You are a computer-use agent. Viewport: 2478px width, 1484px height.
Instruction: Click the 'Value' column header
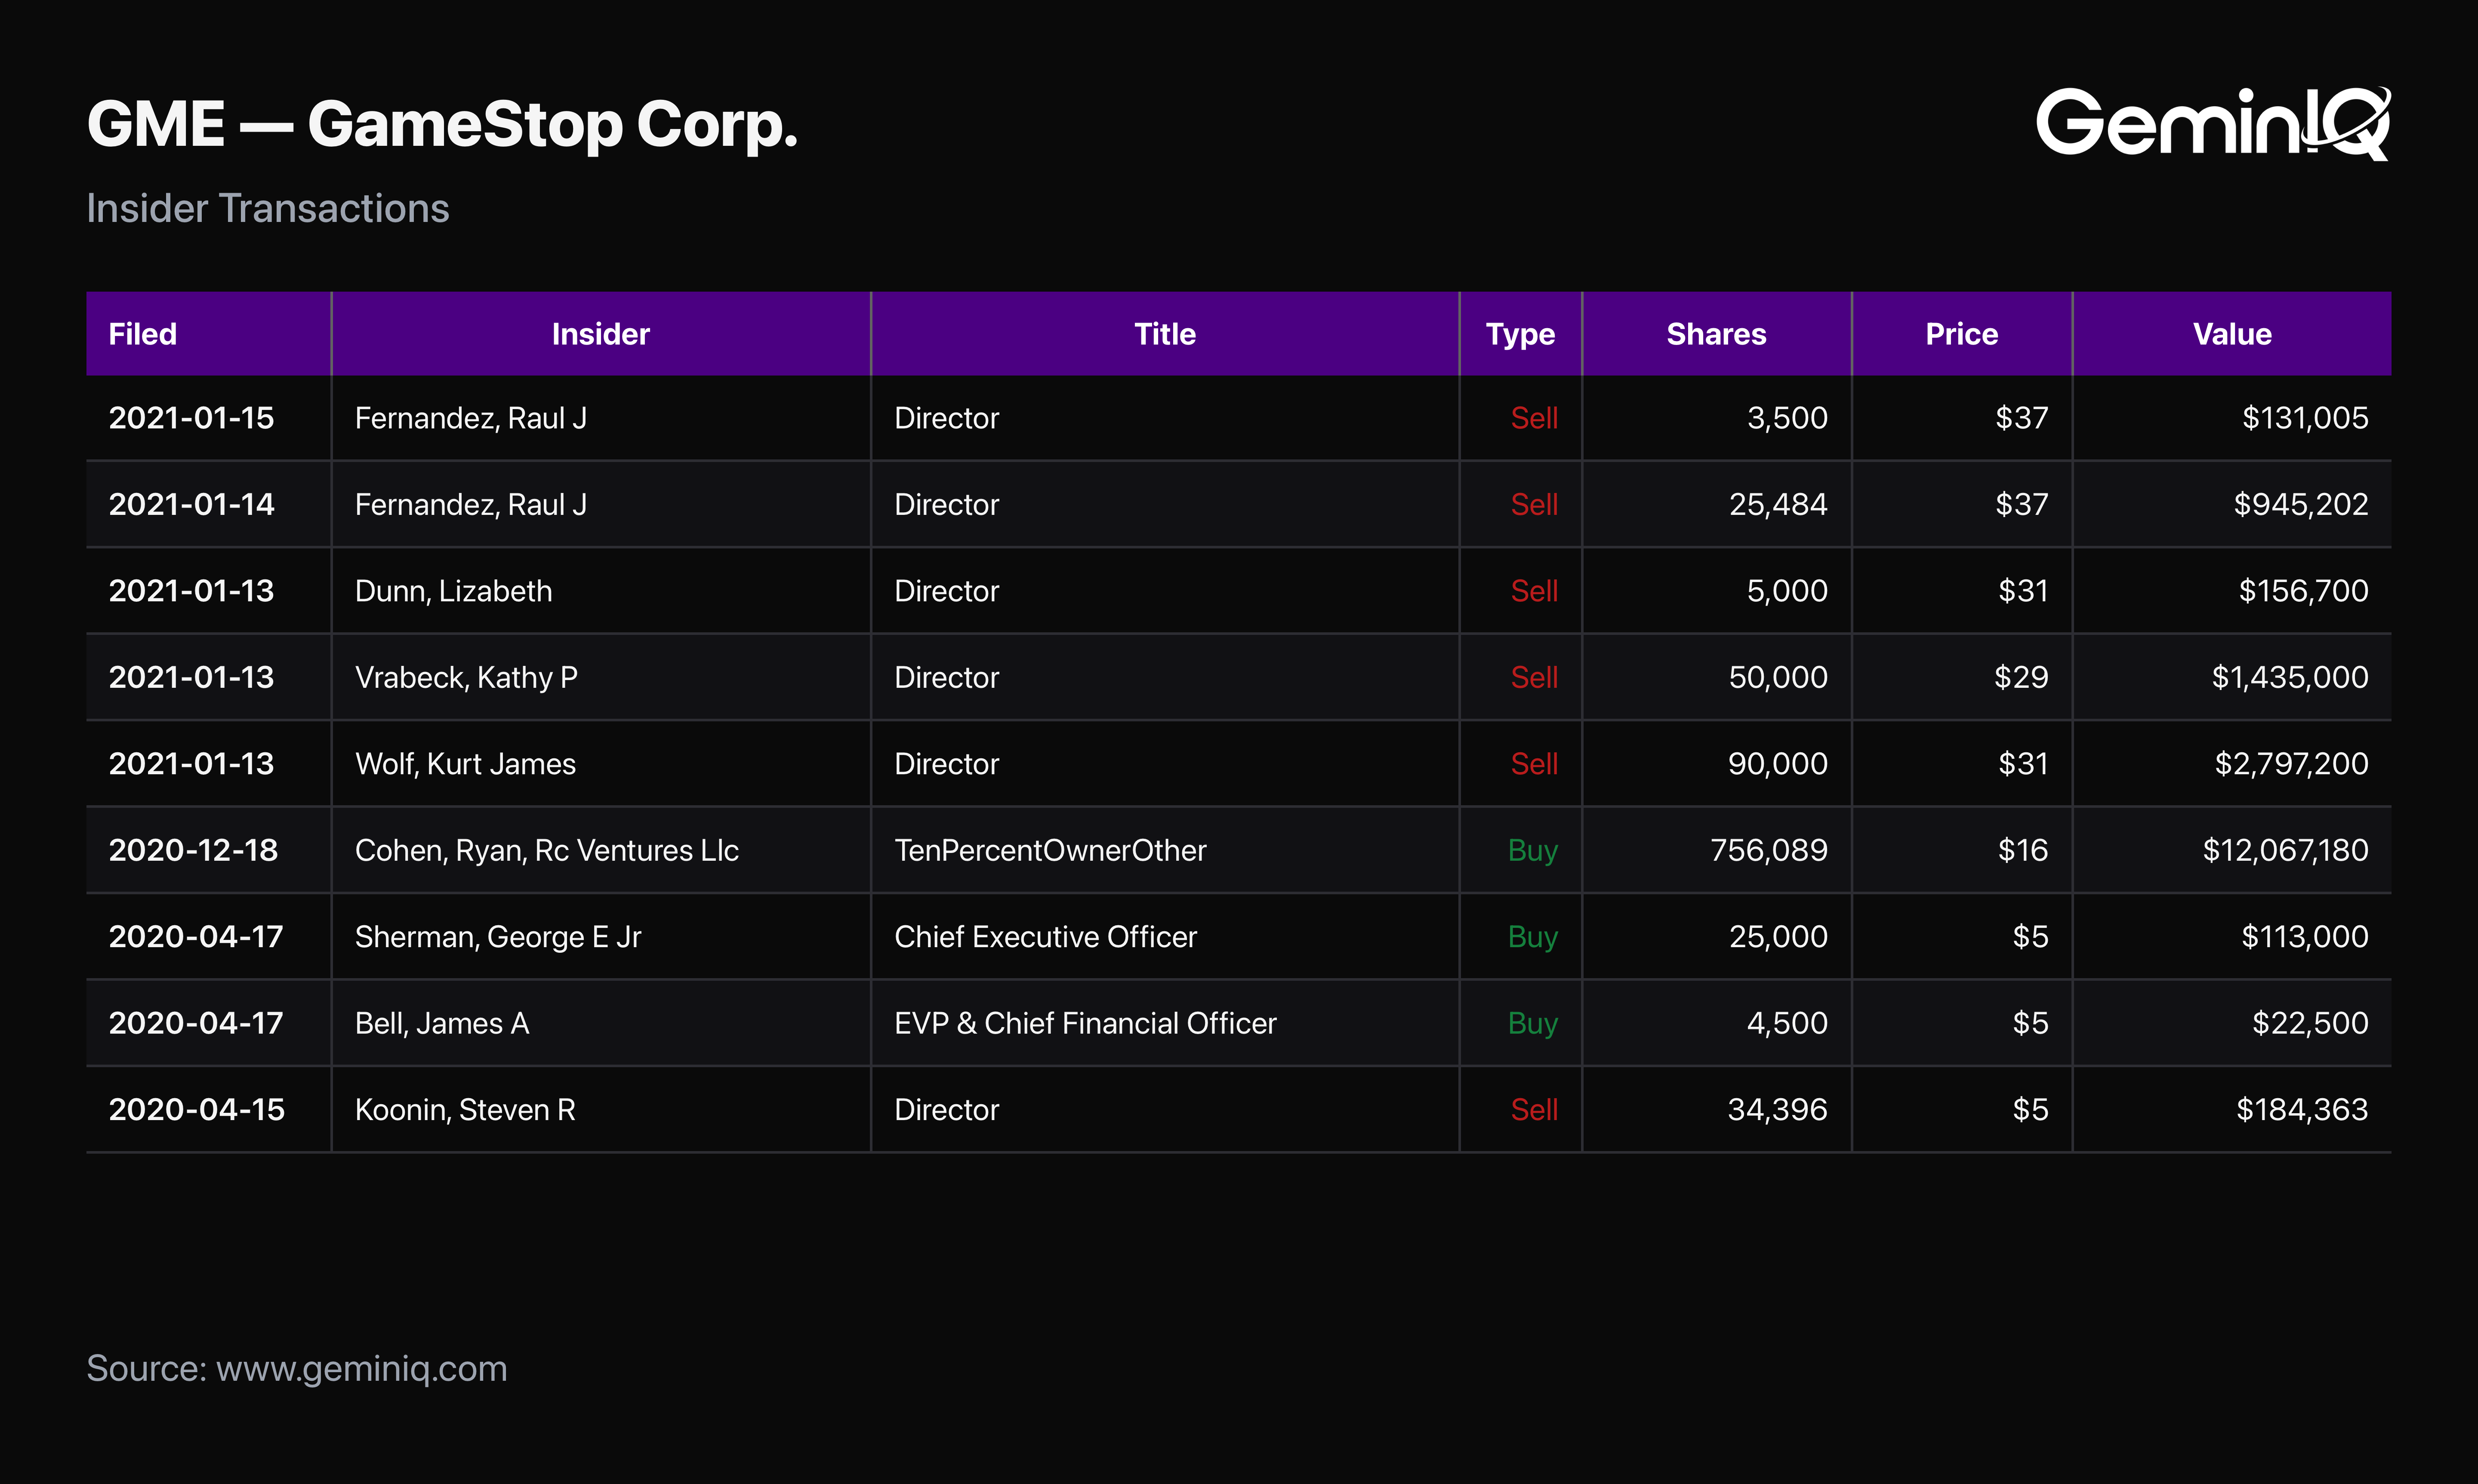pos(2232,334)
